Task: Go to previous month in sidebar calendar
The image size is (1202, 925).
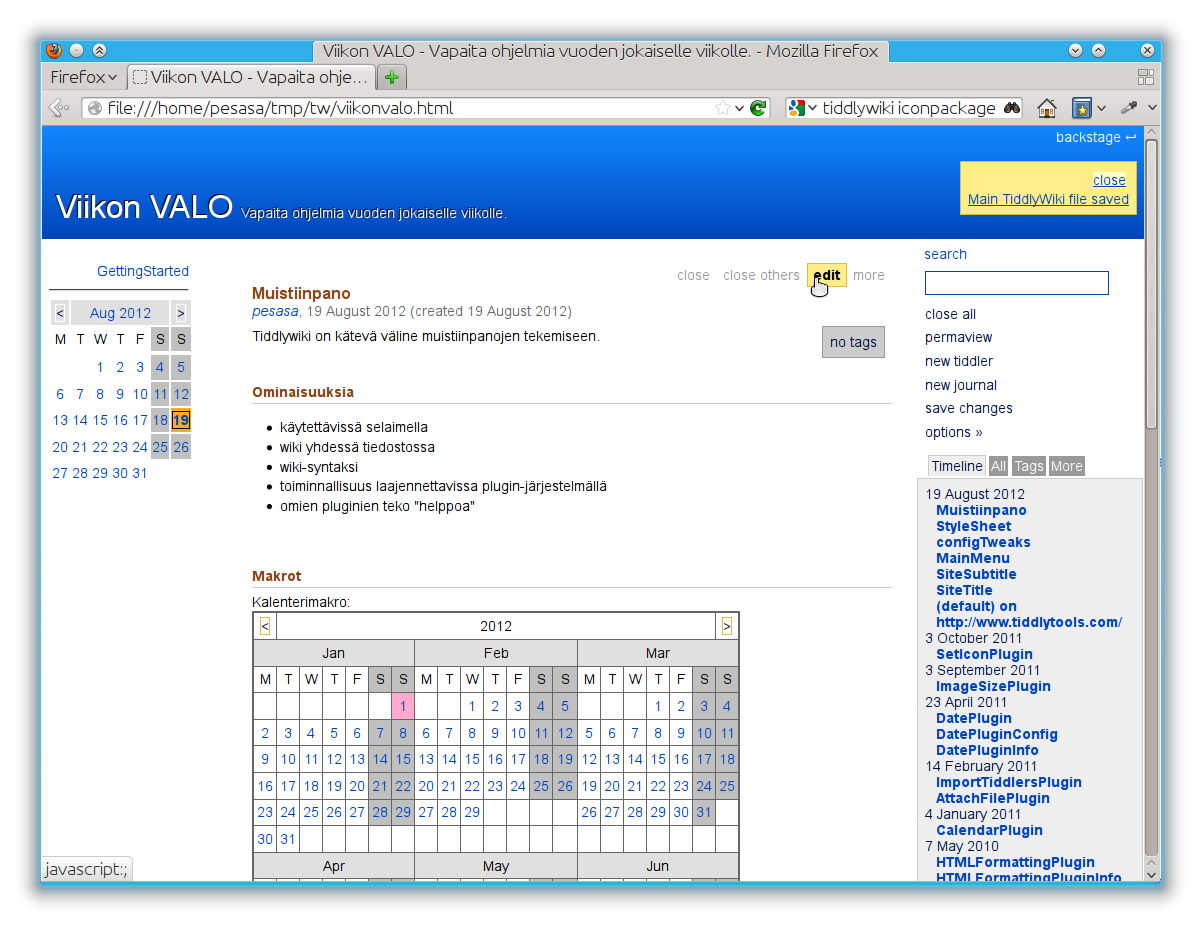Action: (x=60, y=313)
